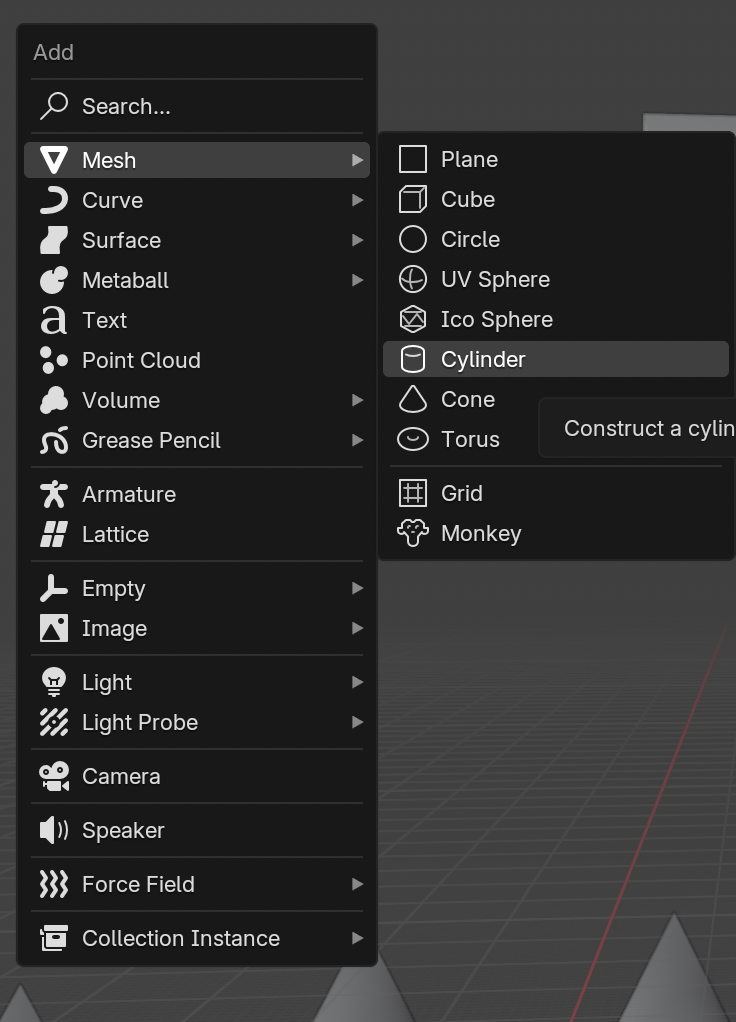Add a Plane mesh
This screenshot has width=736, height=1022.
pyautogui.click(x=469, y=160)
